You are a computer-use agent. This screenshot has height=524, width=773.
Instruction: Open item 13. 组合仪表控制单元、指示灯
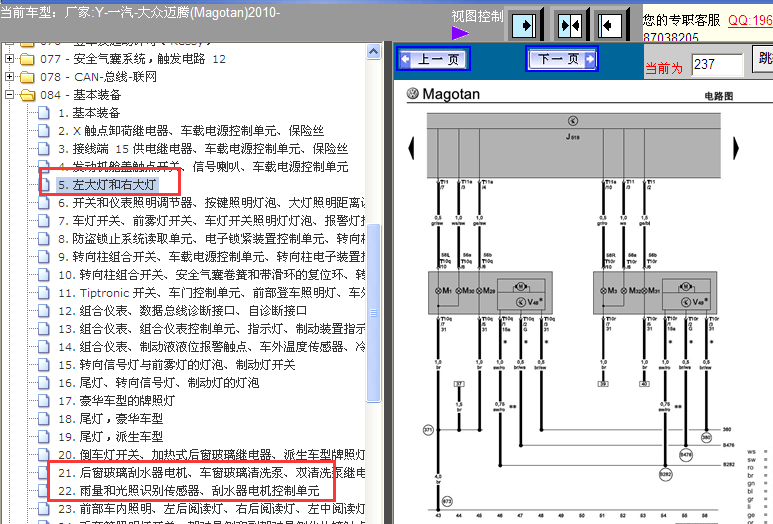(x=211, y=329)
